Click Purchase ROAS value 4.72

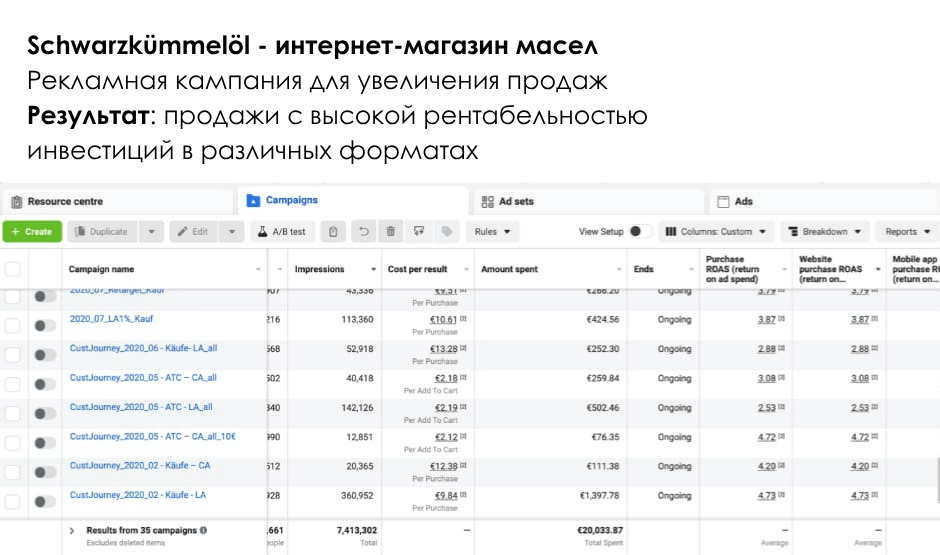click(x=766, y=437)
